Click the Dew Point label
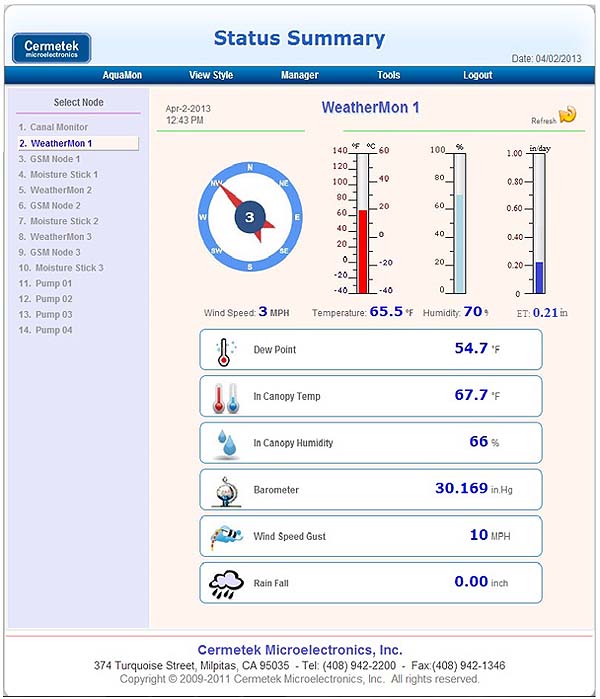Image resolution: width=600 pixels, height=699 pixels. 275,350
